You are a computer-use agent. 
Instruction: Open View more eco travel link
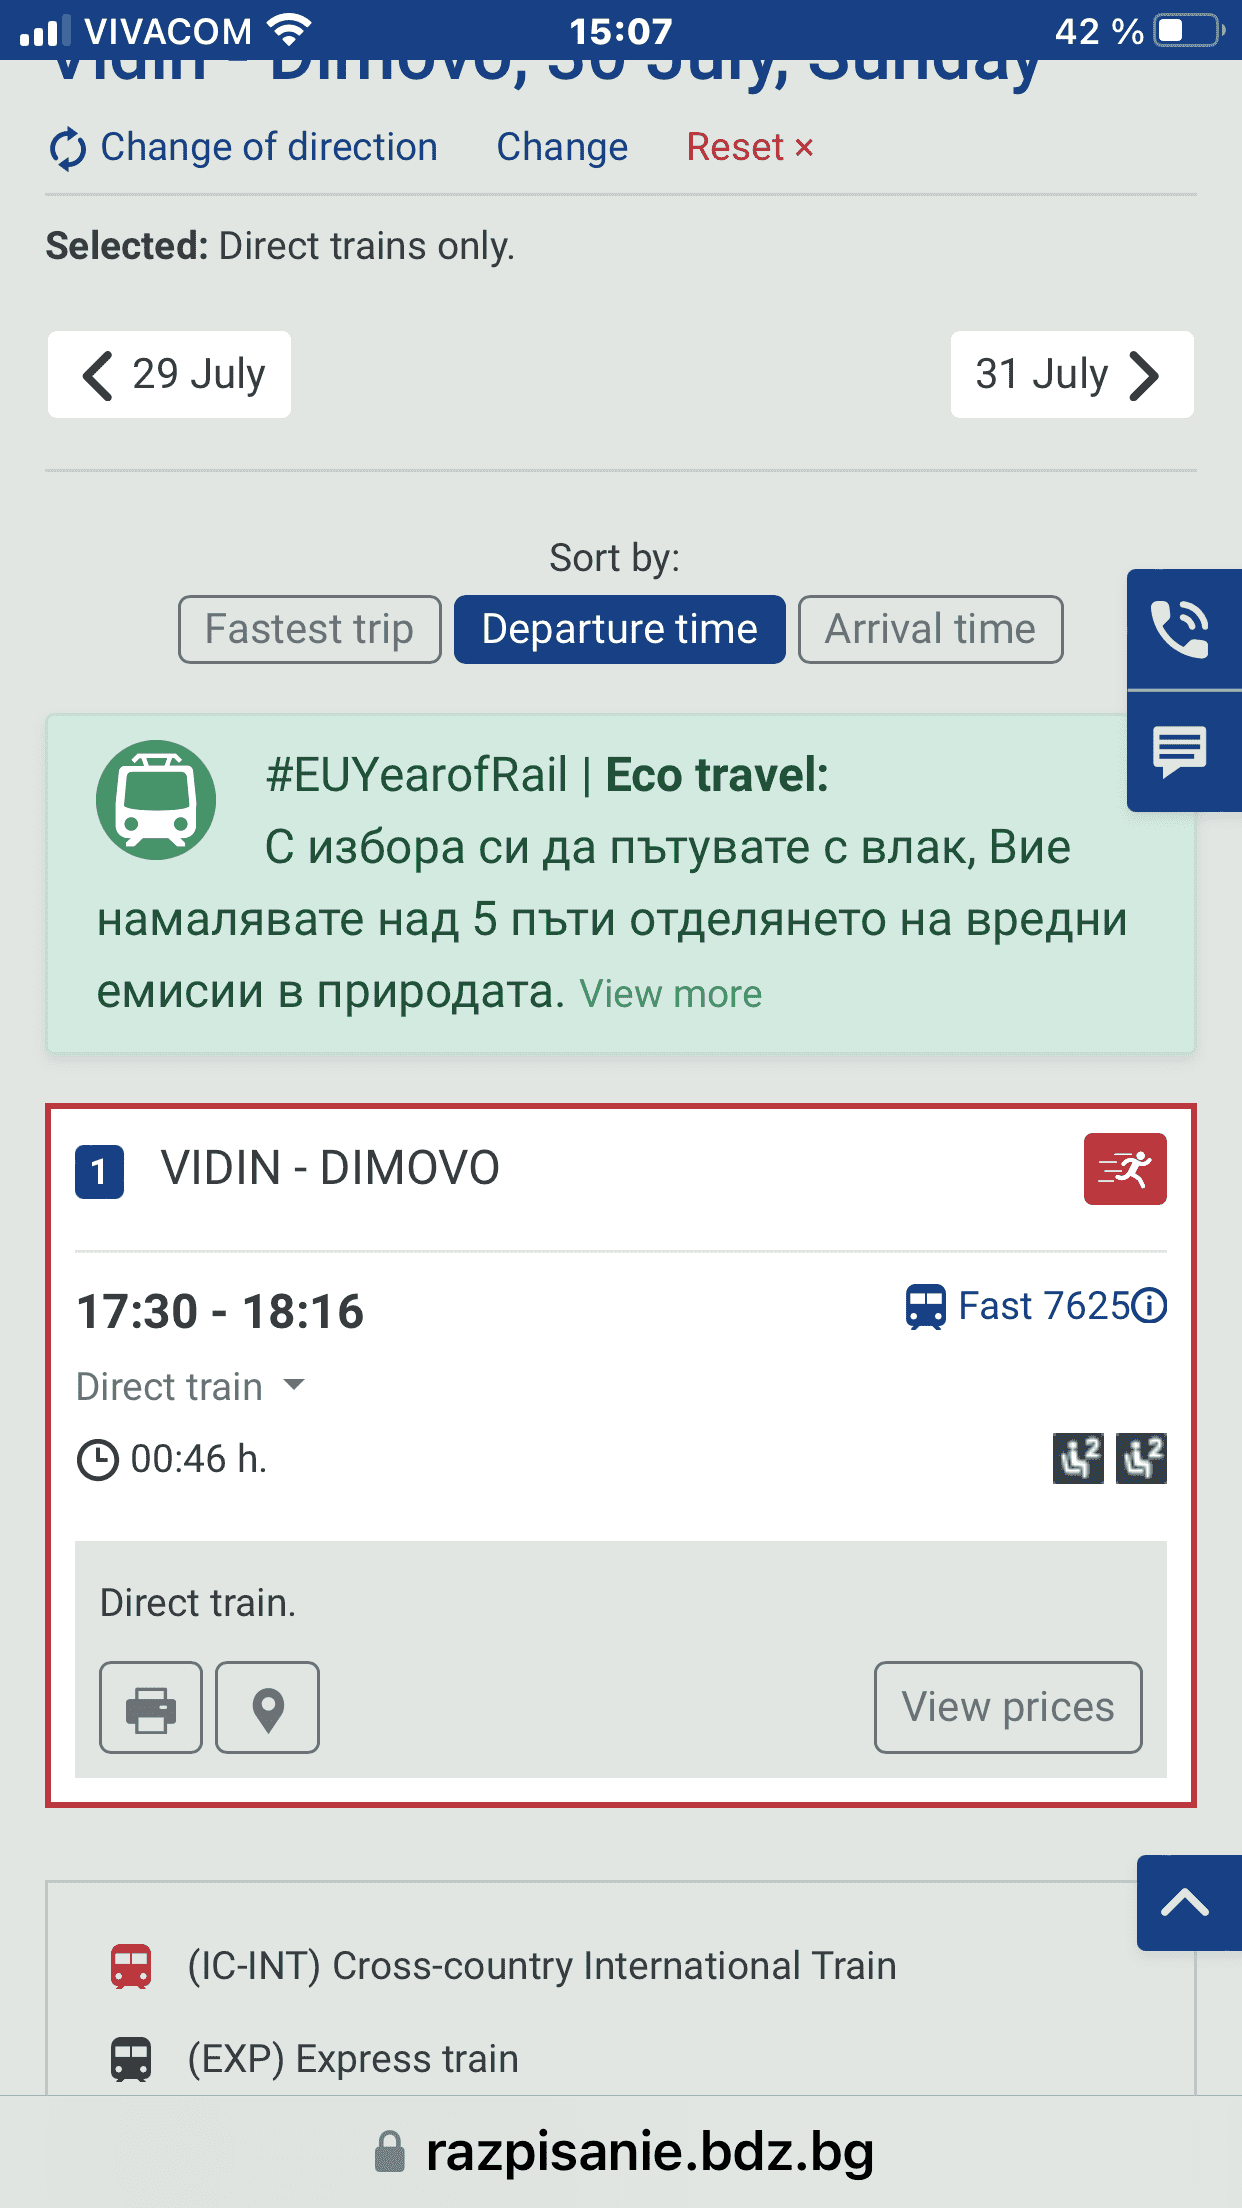(x=670, y=994)
